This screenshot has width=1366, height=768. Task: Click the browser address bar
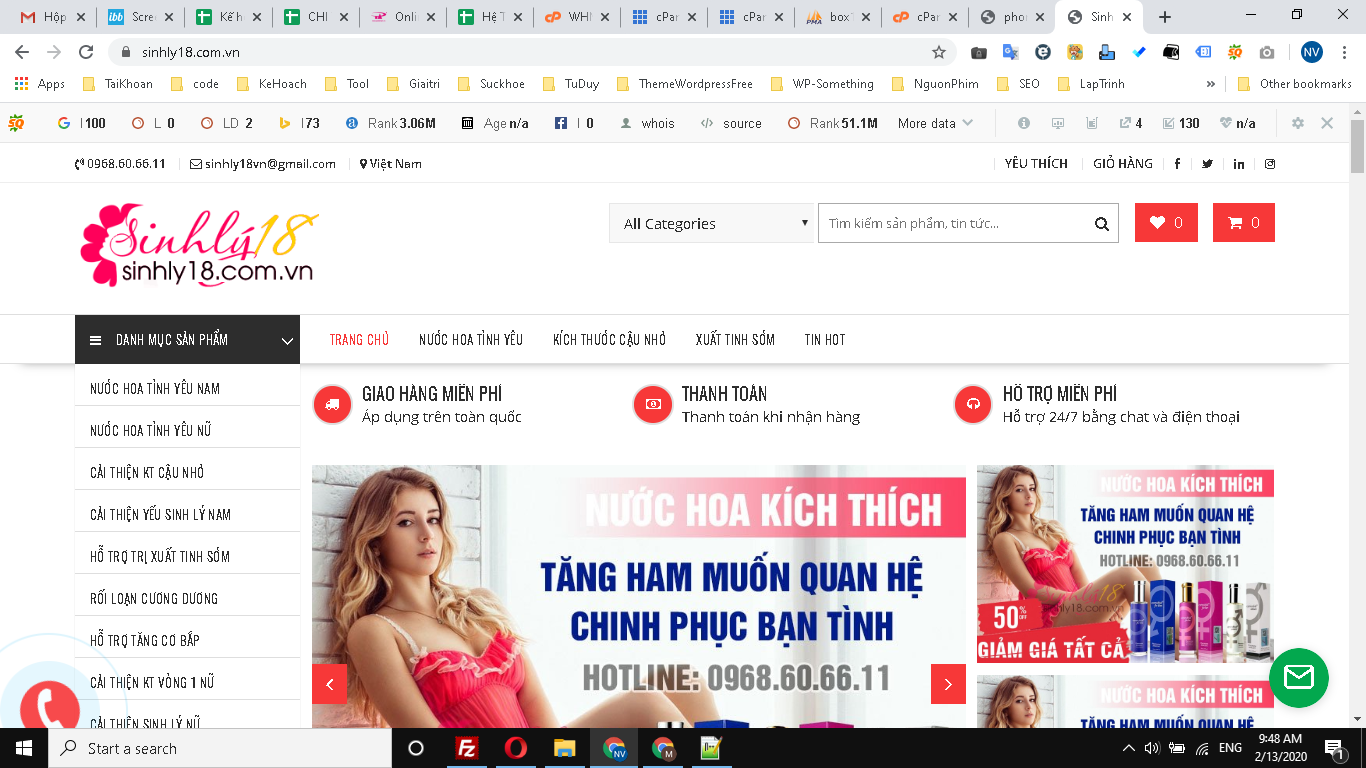point(530,52)
